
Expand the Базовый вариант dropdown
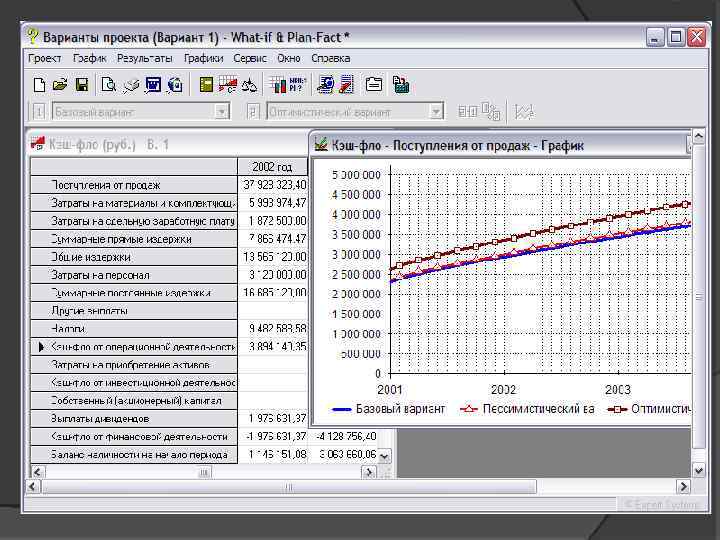[222, 112]
